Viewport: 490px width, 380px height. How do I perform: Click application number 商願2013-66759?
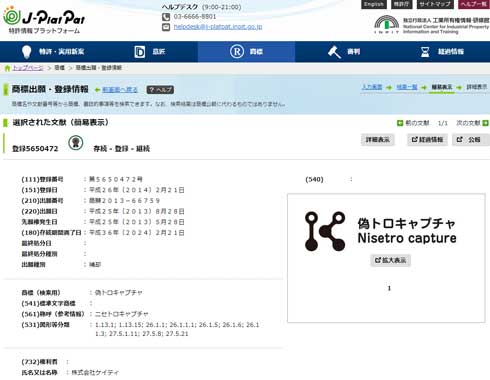pyautogui.click(x=124, y=201)
